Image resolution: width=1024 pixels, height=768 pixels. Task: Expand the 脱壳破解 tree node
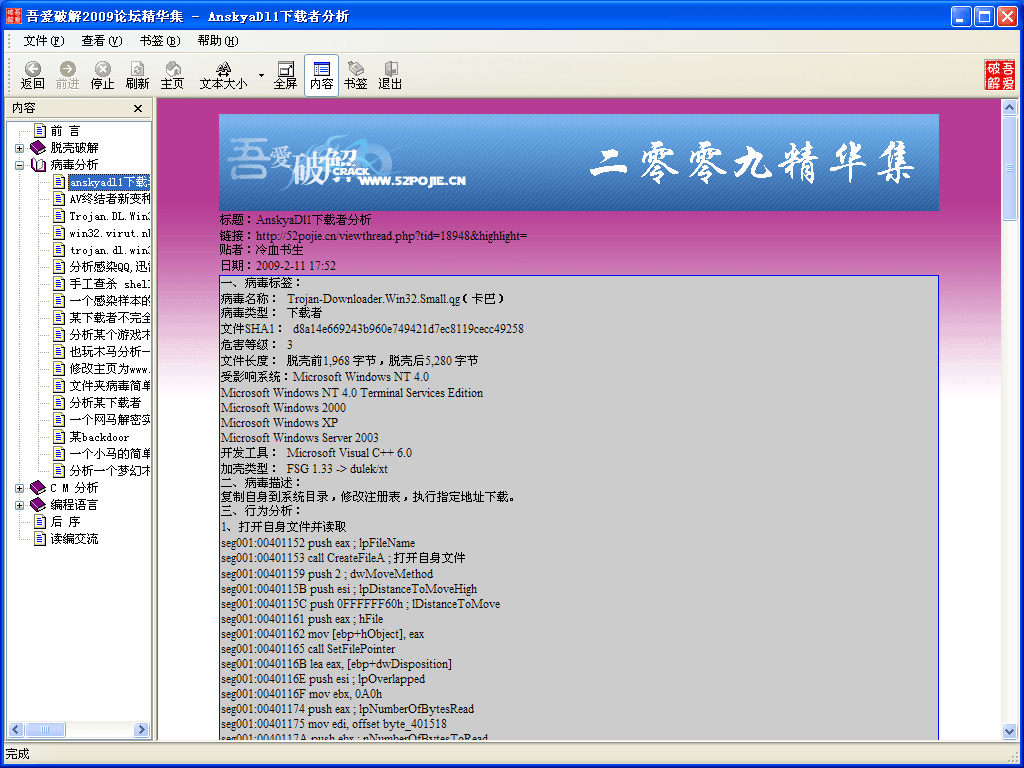20,148
